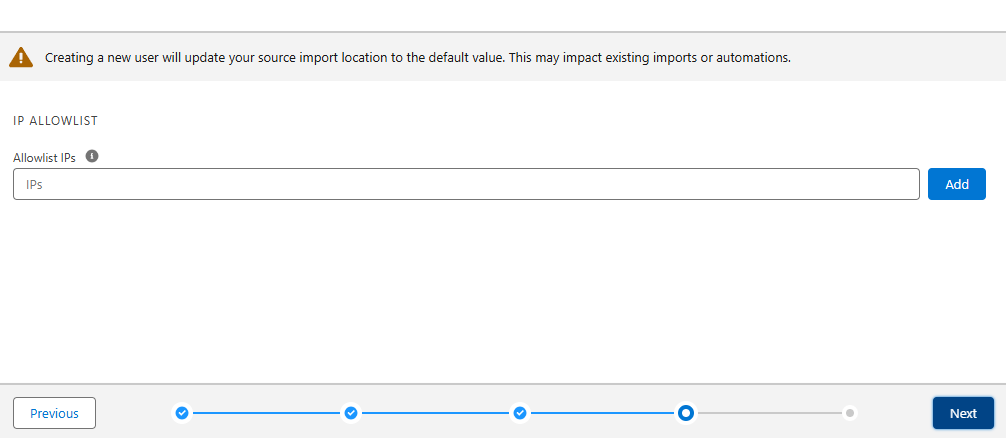Click progress line between third and fourth steps
Viewport: 1006px width, 438px height.
(x=602, y=412)
